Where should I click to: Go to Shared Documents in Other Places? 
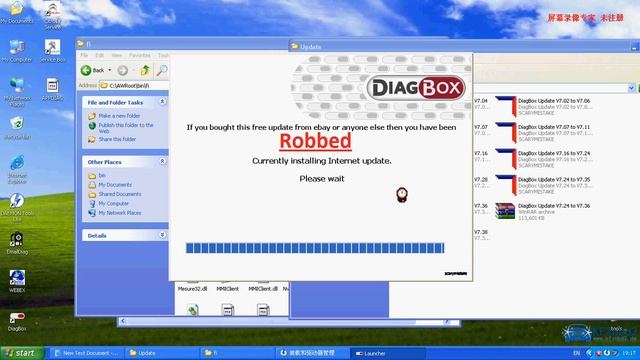click(x=120, y=194)
